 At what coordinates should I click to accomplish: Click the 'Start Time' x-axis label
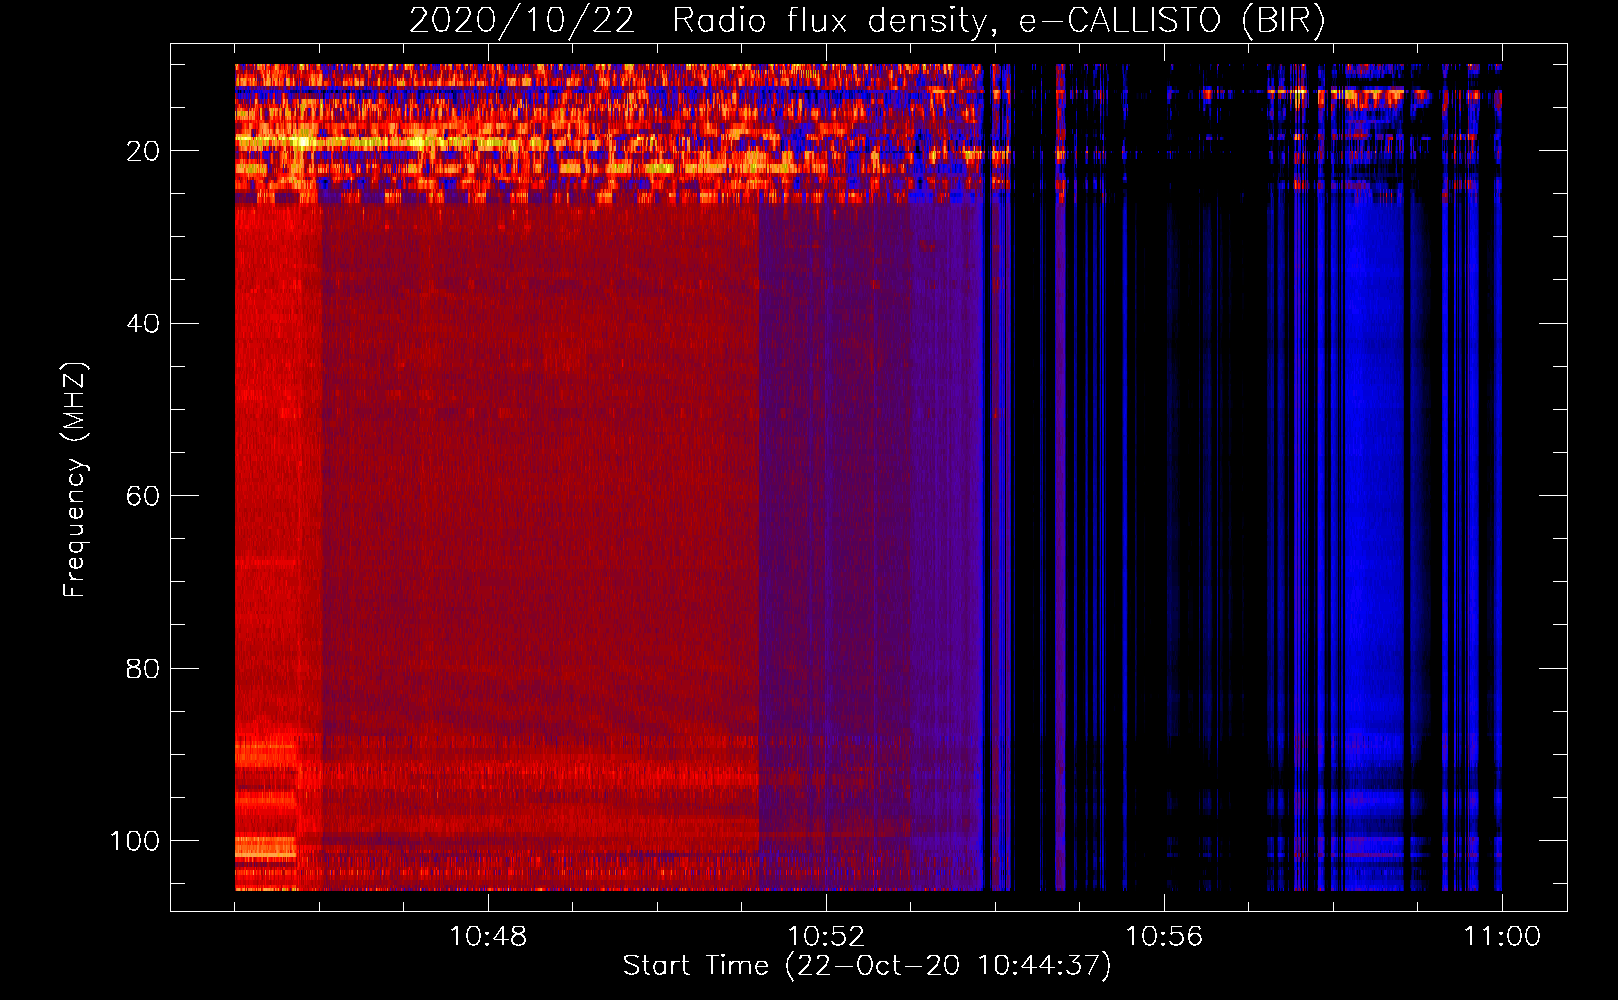point(695,965)
